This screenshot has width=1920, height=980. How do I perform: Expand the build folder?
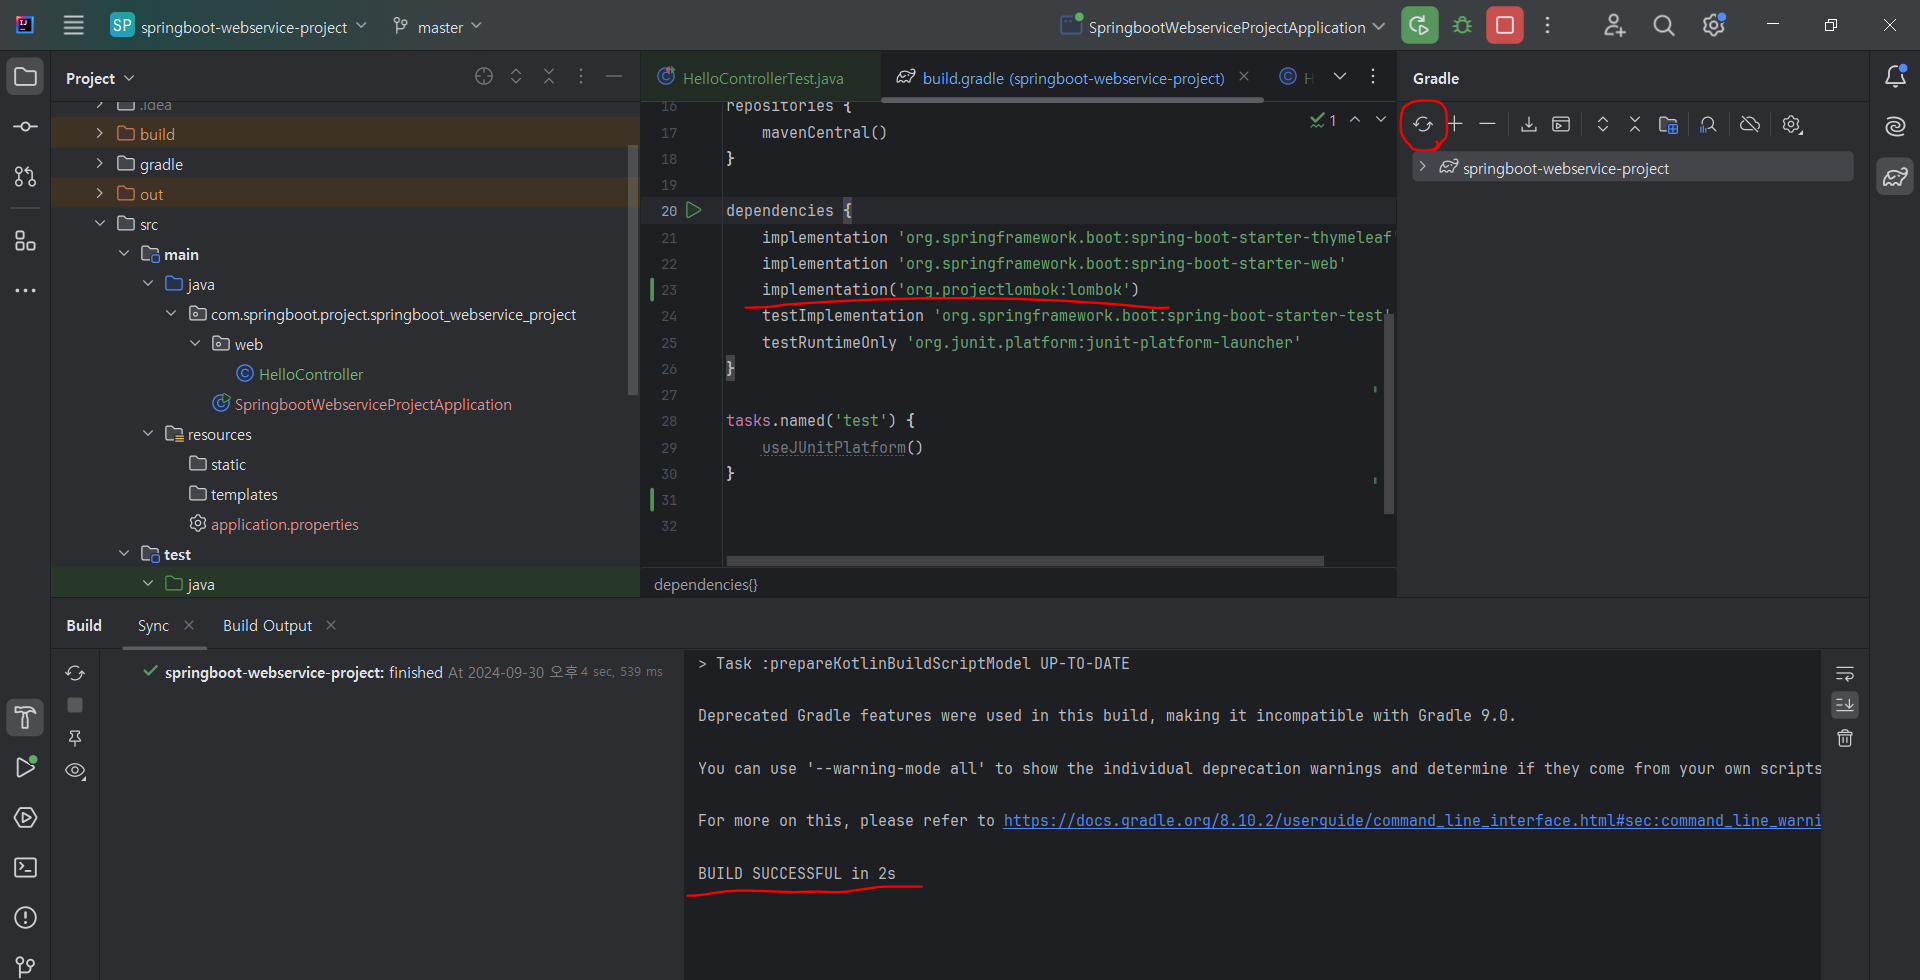tap(99, 133)
